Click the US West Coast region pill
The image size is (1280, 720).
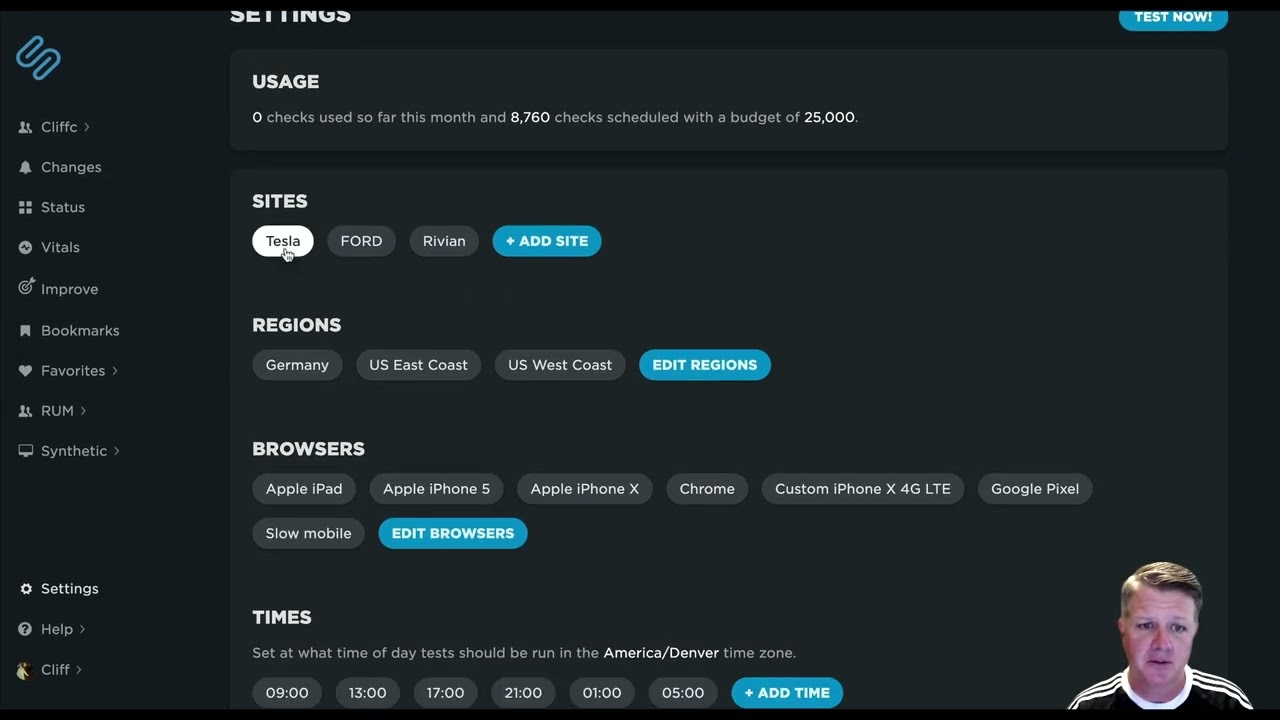pyautogui.click(x=560, y=365)
